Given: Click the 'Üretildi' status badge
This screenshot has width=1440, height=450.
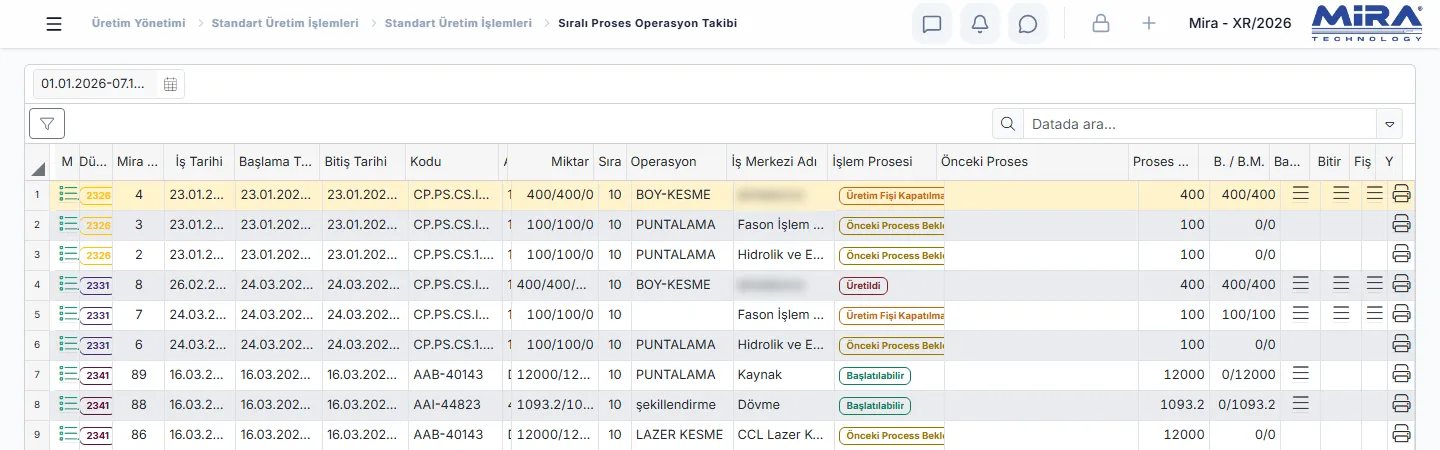Looking at the screenshot, I should 863,285.
